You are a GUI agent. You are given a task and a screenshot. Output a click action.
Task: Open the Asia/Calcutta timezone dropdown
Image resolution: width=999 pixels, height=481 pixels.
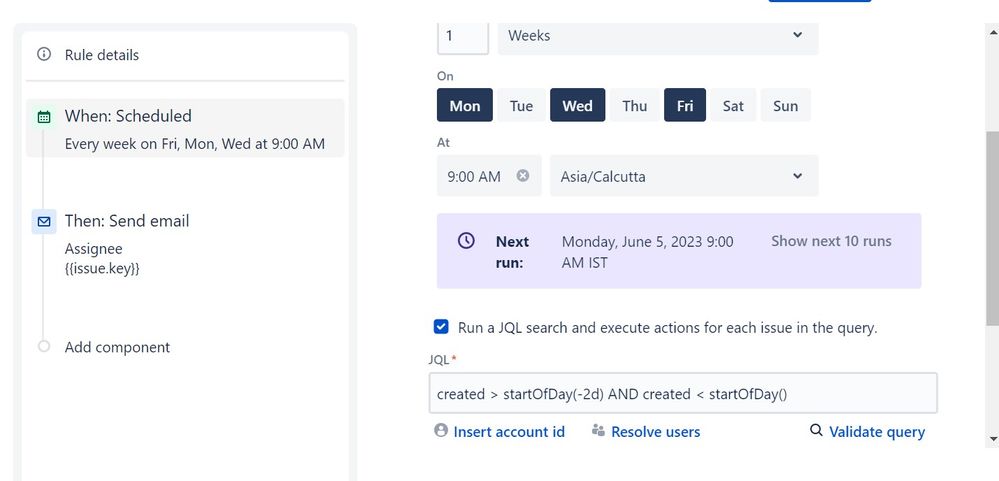(x=684, y=176)
